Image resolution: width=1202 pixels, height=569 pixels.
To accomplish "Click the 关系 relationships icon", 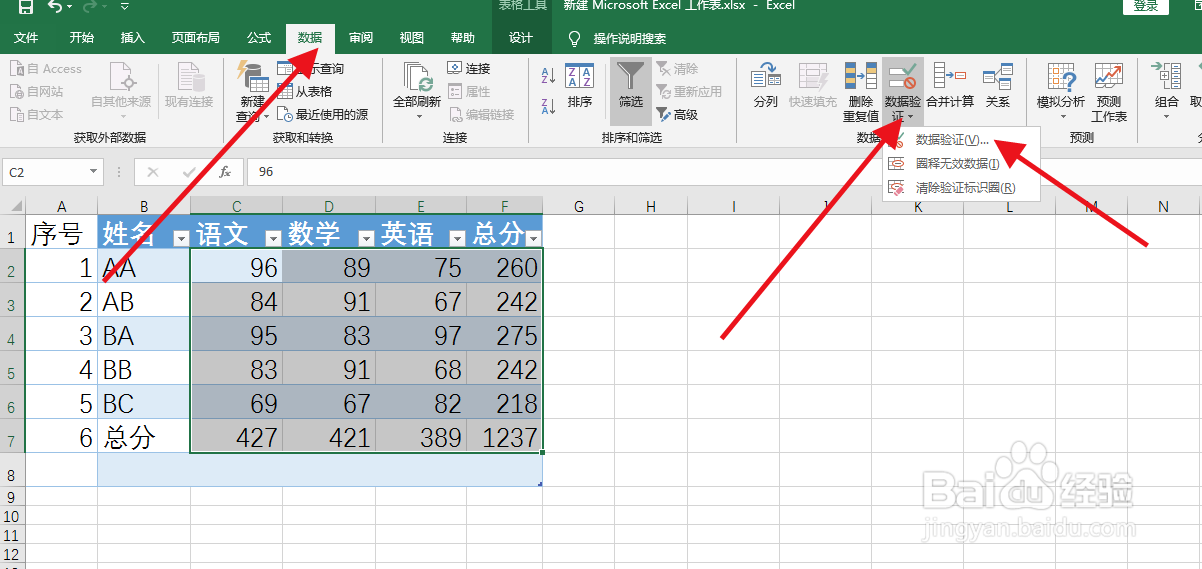I will point(997,77).
